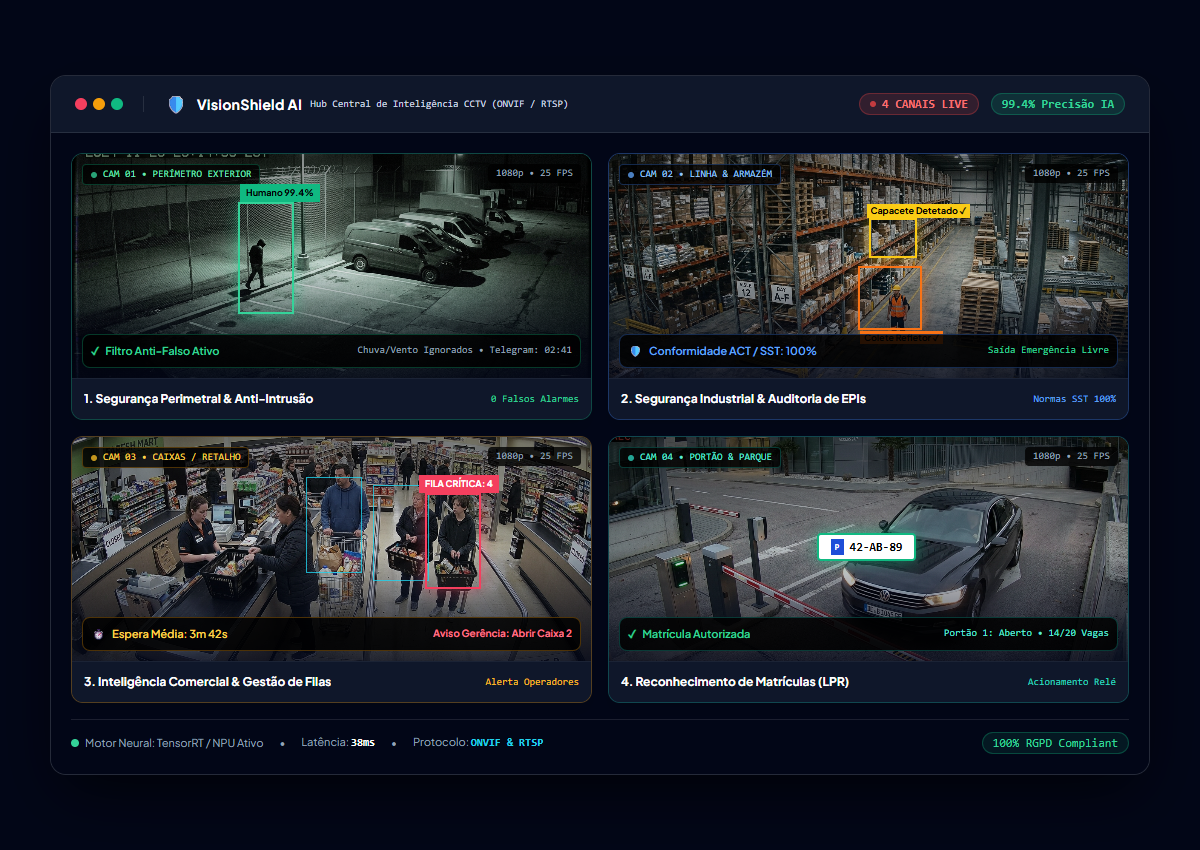Click the red close window dot
The height and width of the screenshot is (850, 1200).
coord(81,104)
